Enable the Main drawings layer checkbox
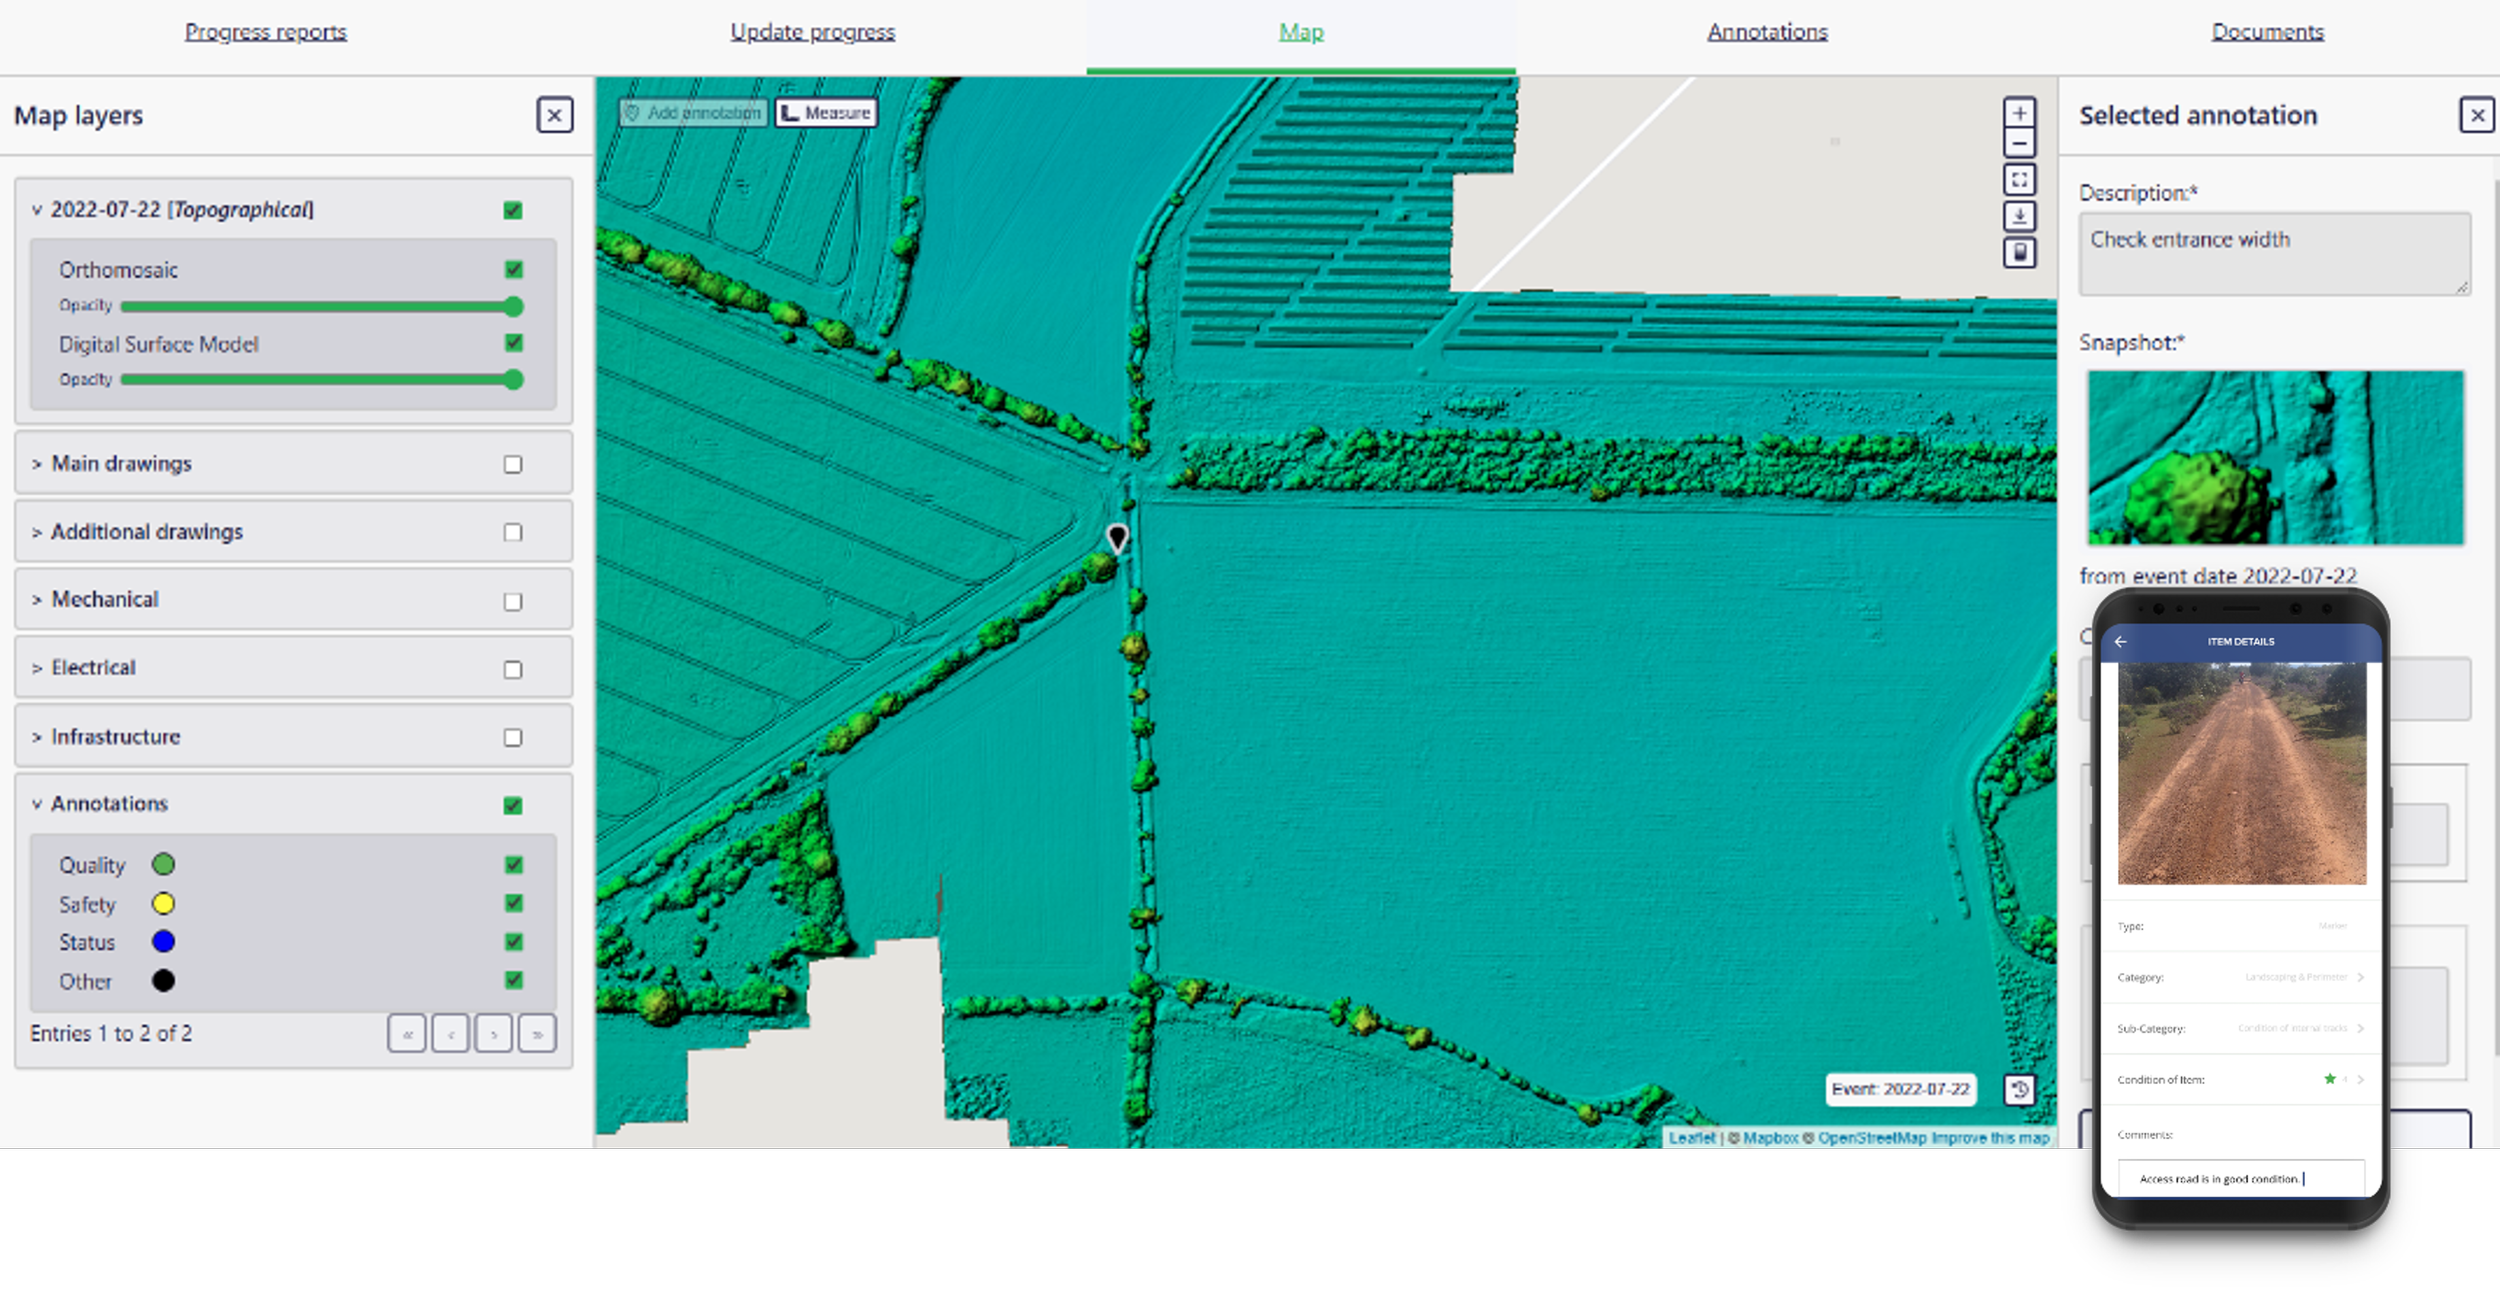 click(x=513, y=464)
